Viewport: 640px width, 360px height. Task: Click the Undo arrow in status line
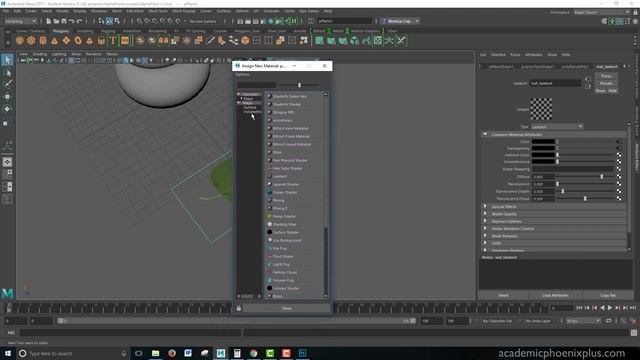coord(72,21)
